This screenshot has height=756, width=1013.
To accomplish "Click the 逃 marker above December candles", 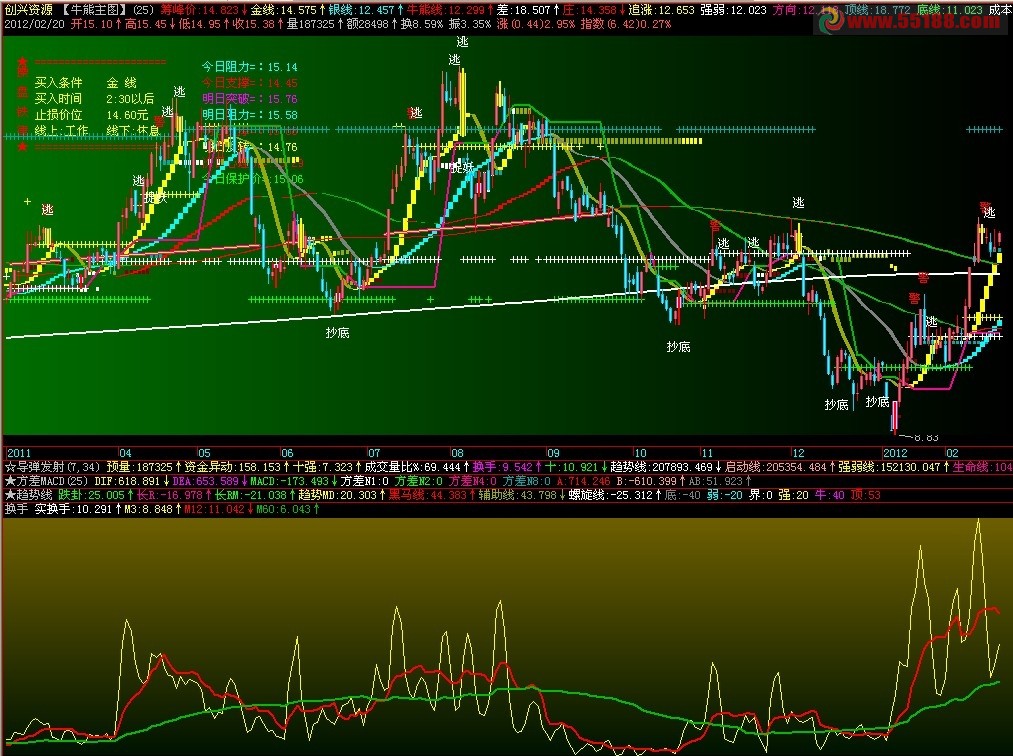I will [x=799, y=203].
